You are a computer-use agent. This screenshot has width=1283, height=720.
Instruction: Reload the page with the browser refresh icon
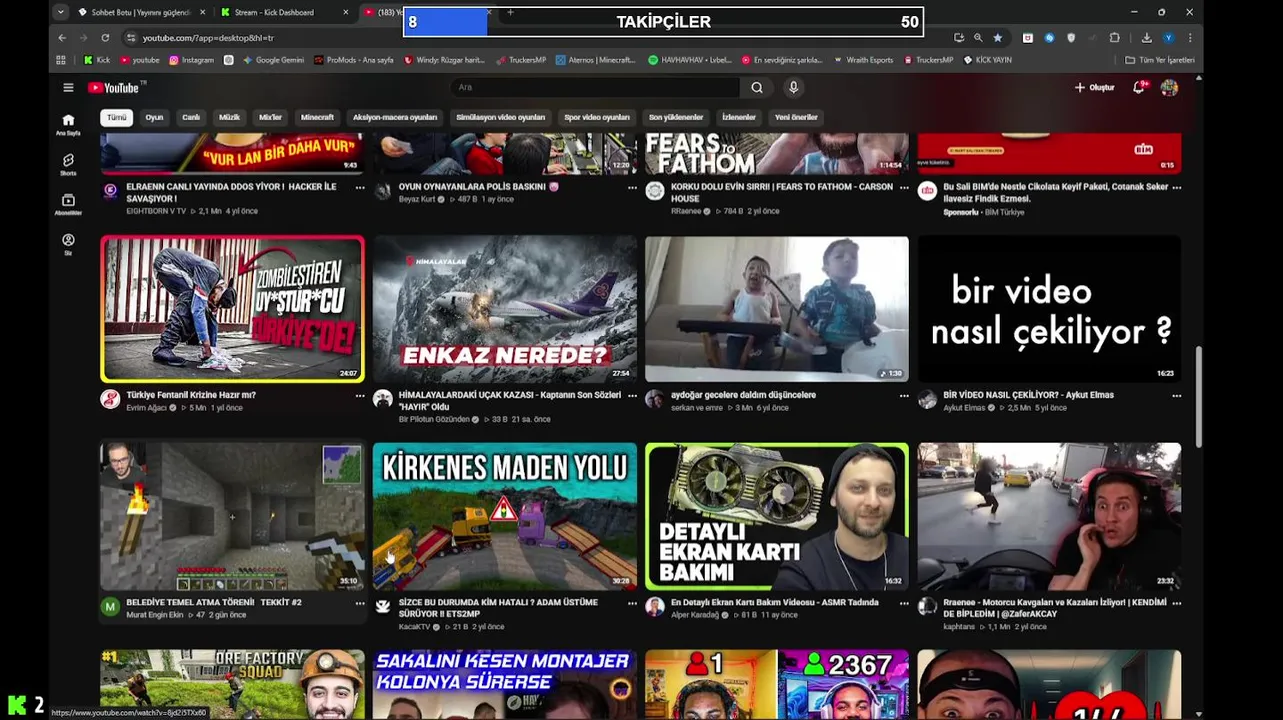pyautogui.click(x=105, y=38)
